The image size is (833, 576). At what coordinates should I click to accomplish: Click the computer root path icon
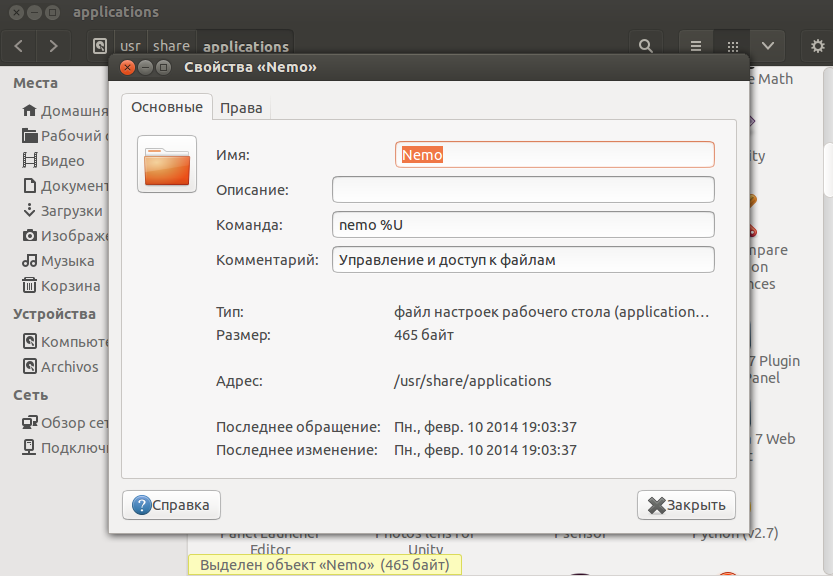pos(100,46)
